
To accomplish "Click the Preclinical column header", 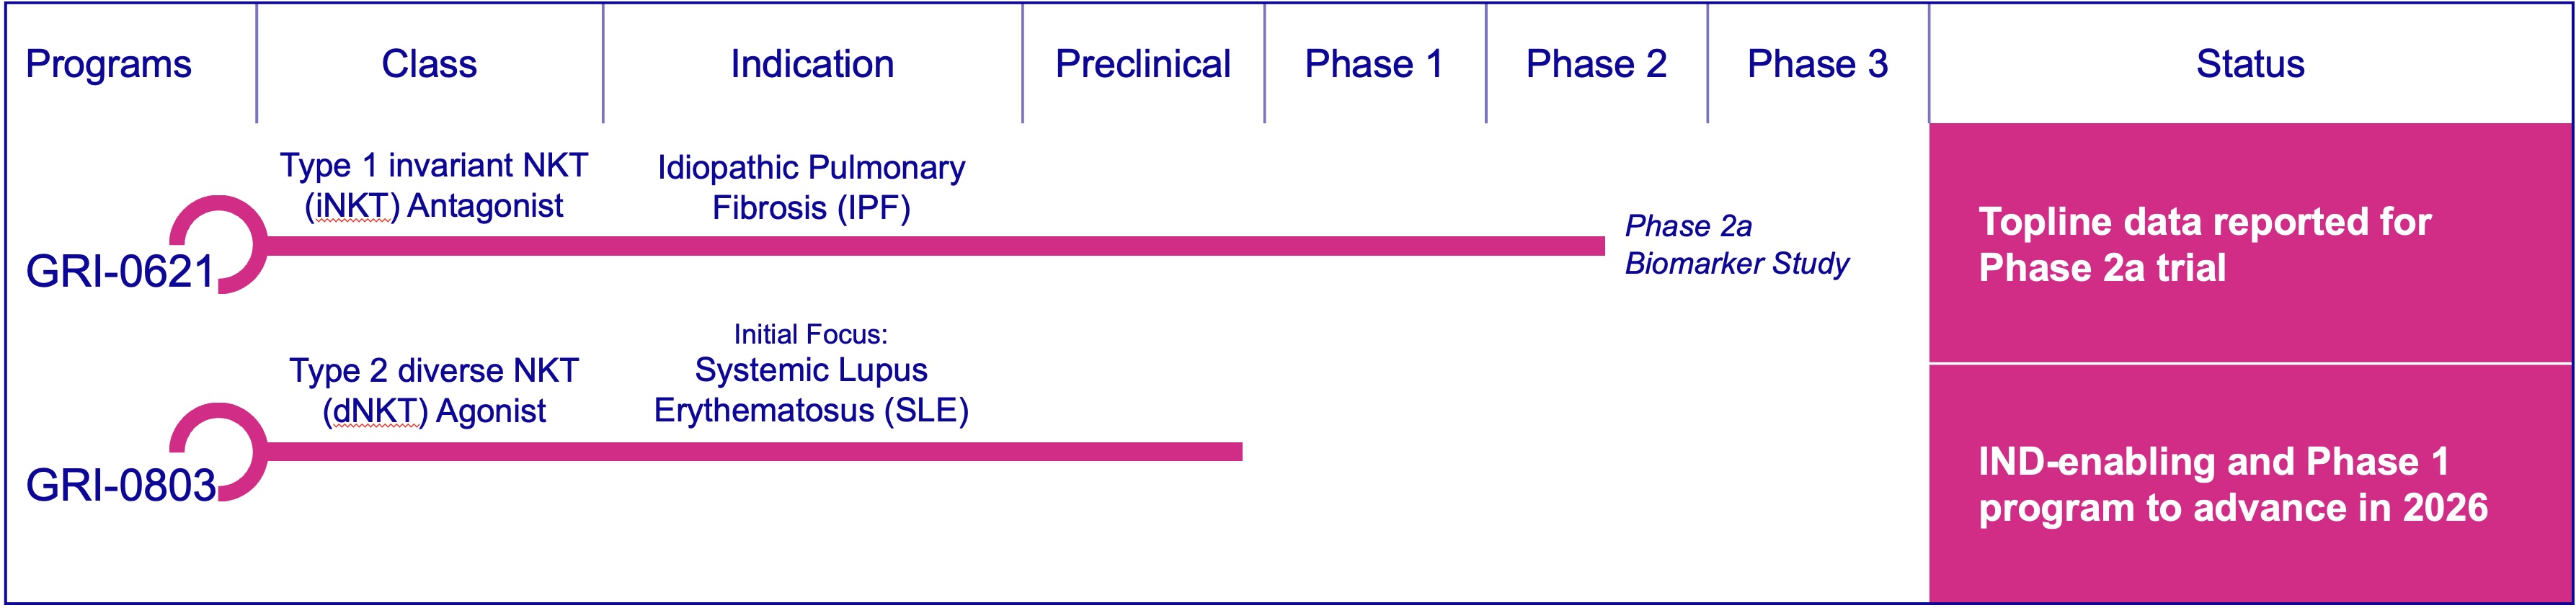I will pos(1143,64).
